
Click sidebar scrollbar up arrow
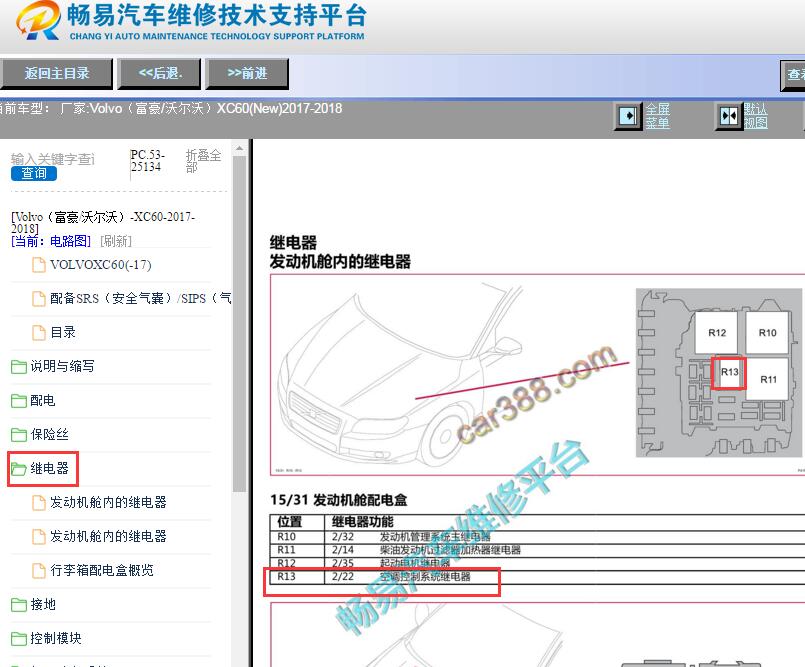[x=239, y=148]
